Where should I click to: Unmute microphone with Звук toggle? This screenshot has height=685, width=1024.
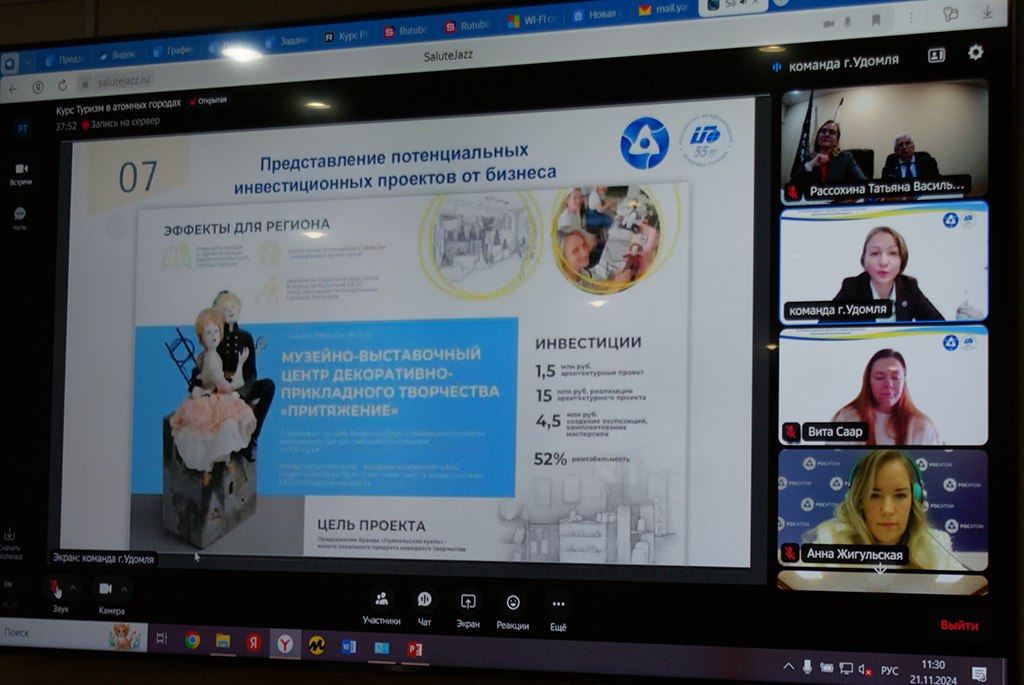coord(55,588)
